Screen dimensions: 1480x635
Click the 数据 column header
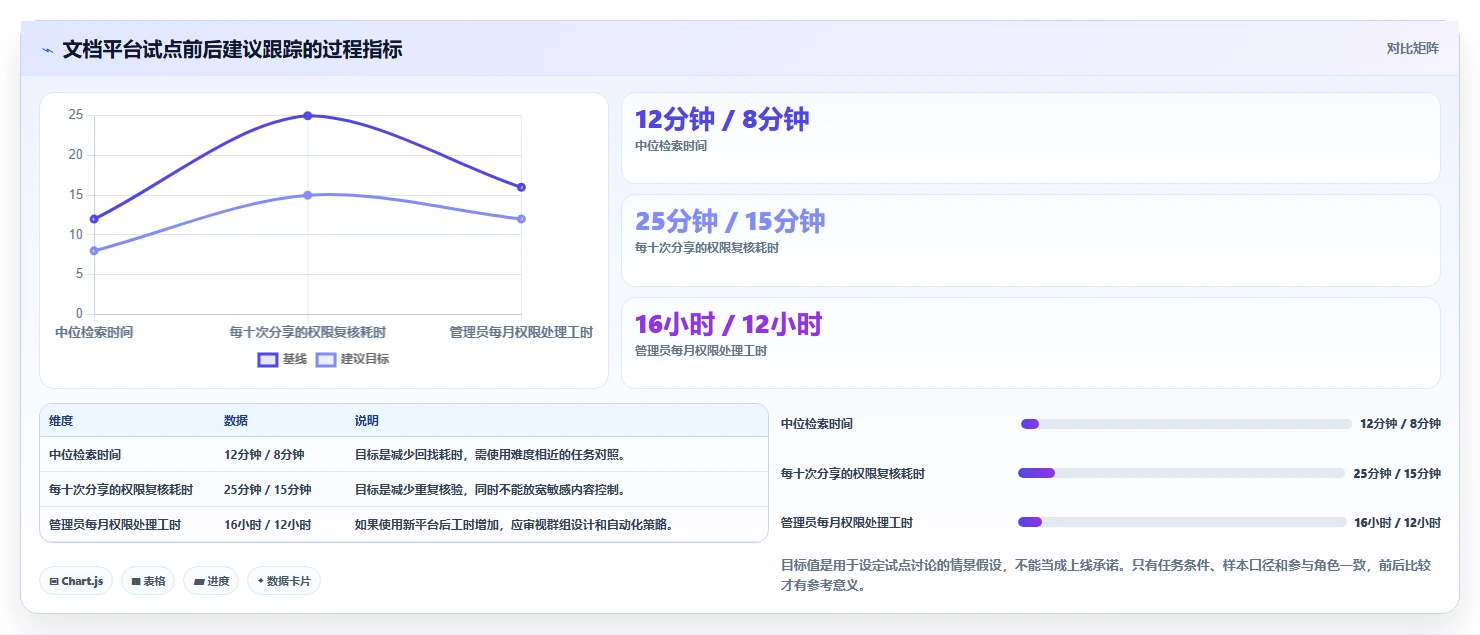point(236,421)
